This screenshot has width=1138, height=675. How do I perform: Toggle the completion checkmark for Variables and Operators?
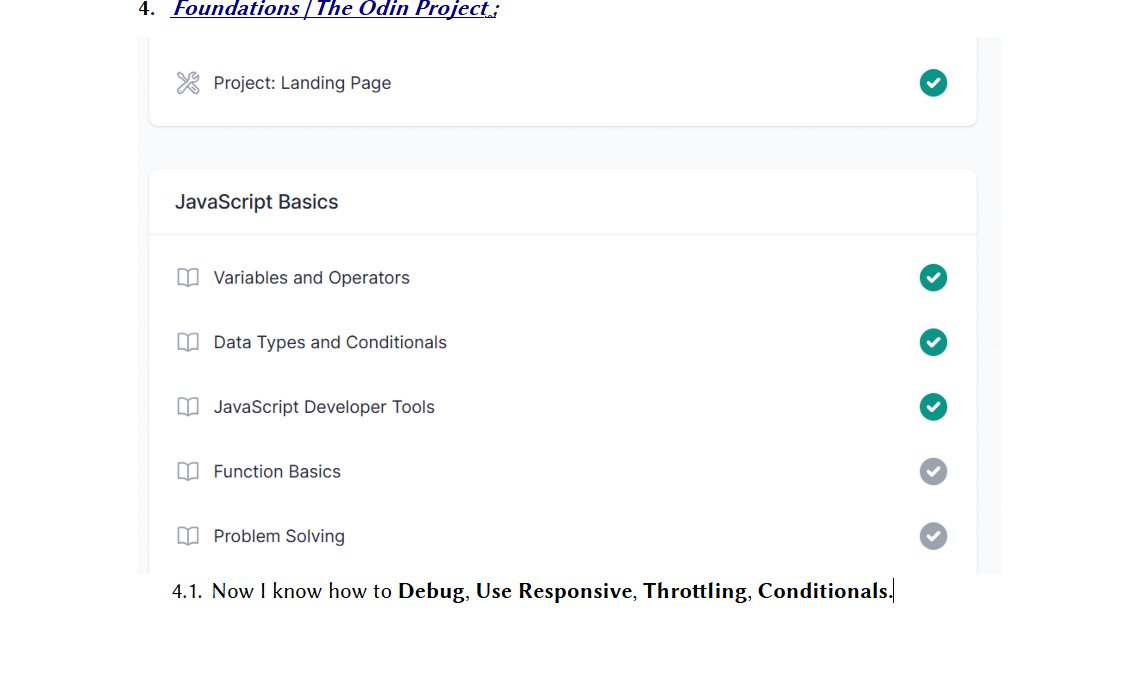pyautogui.click(x=933, y=277)
